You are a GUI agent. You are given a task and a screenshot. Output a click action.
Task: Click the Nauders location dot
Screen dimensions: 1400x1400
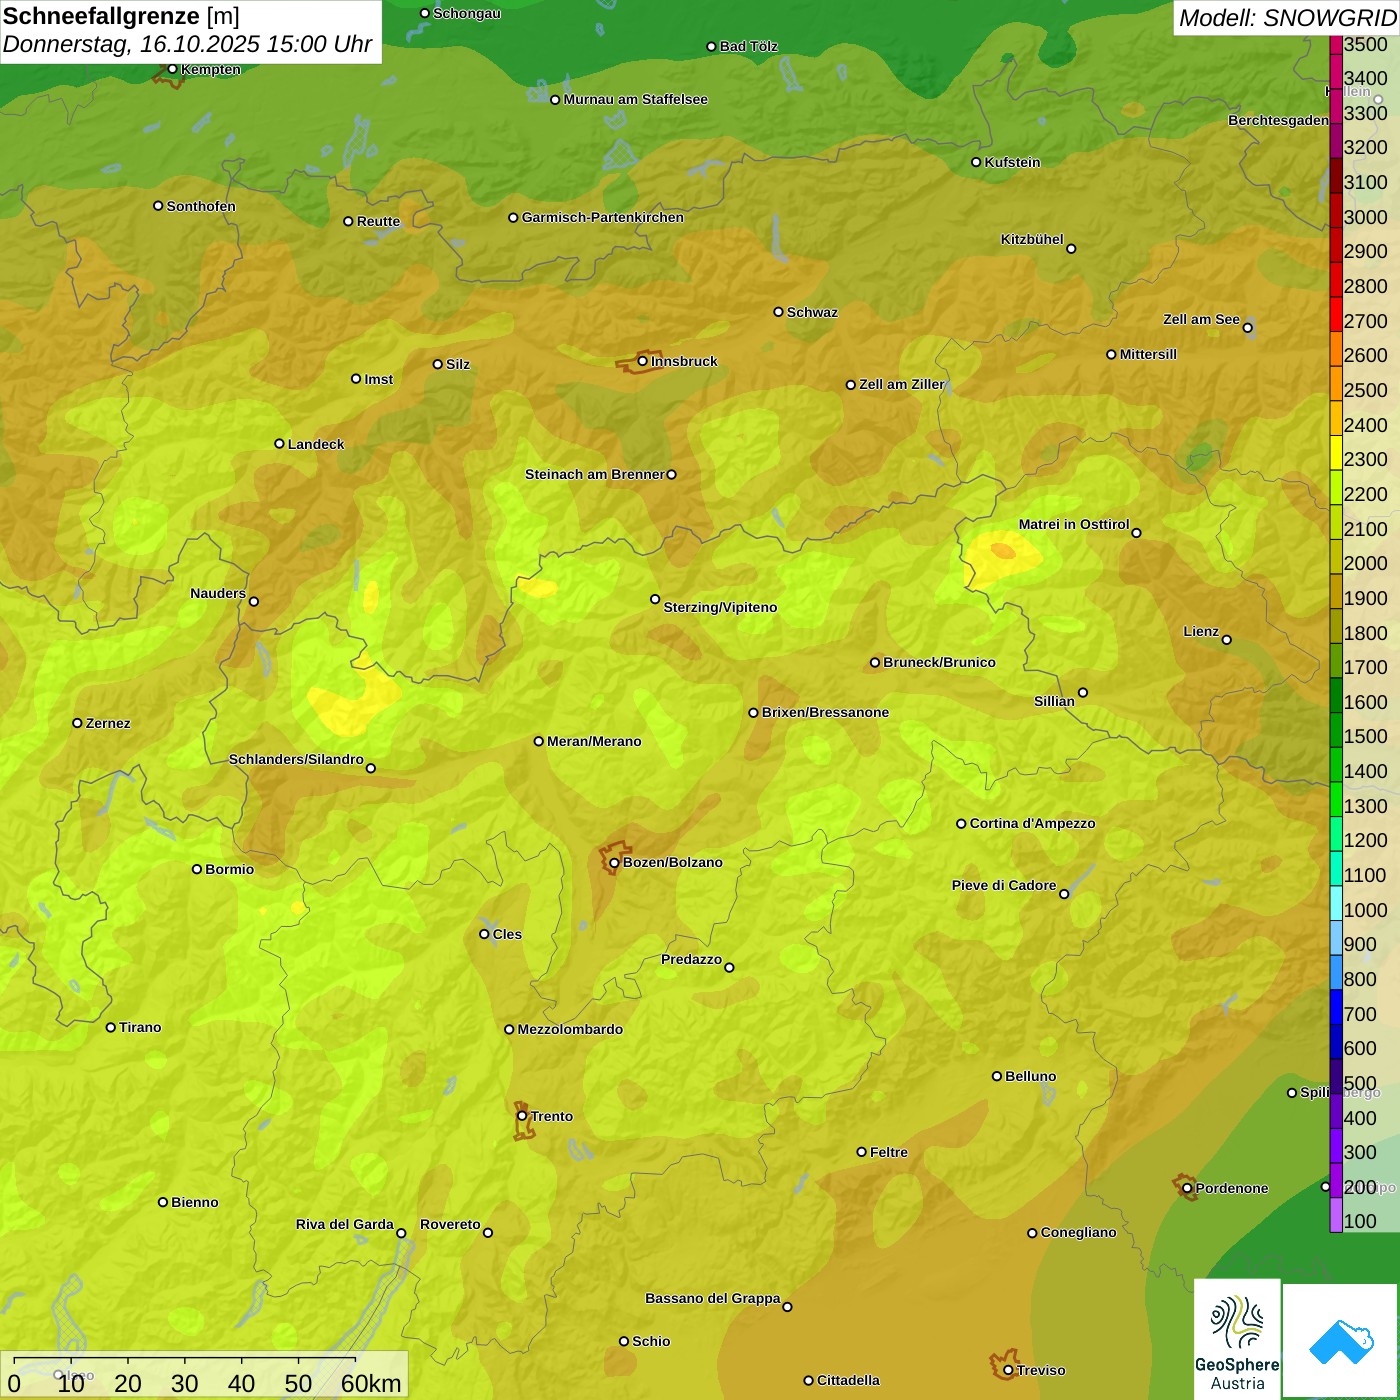254,601
